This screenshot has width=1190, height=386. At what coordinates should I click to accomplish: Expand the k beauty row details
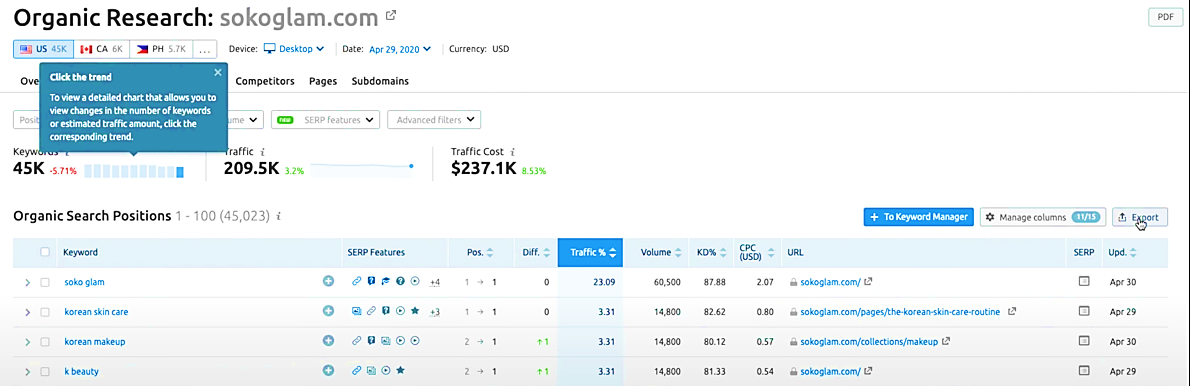click(27, 372)
